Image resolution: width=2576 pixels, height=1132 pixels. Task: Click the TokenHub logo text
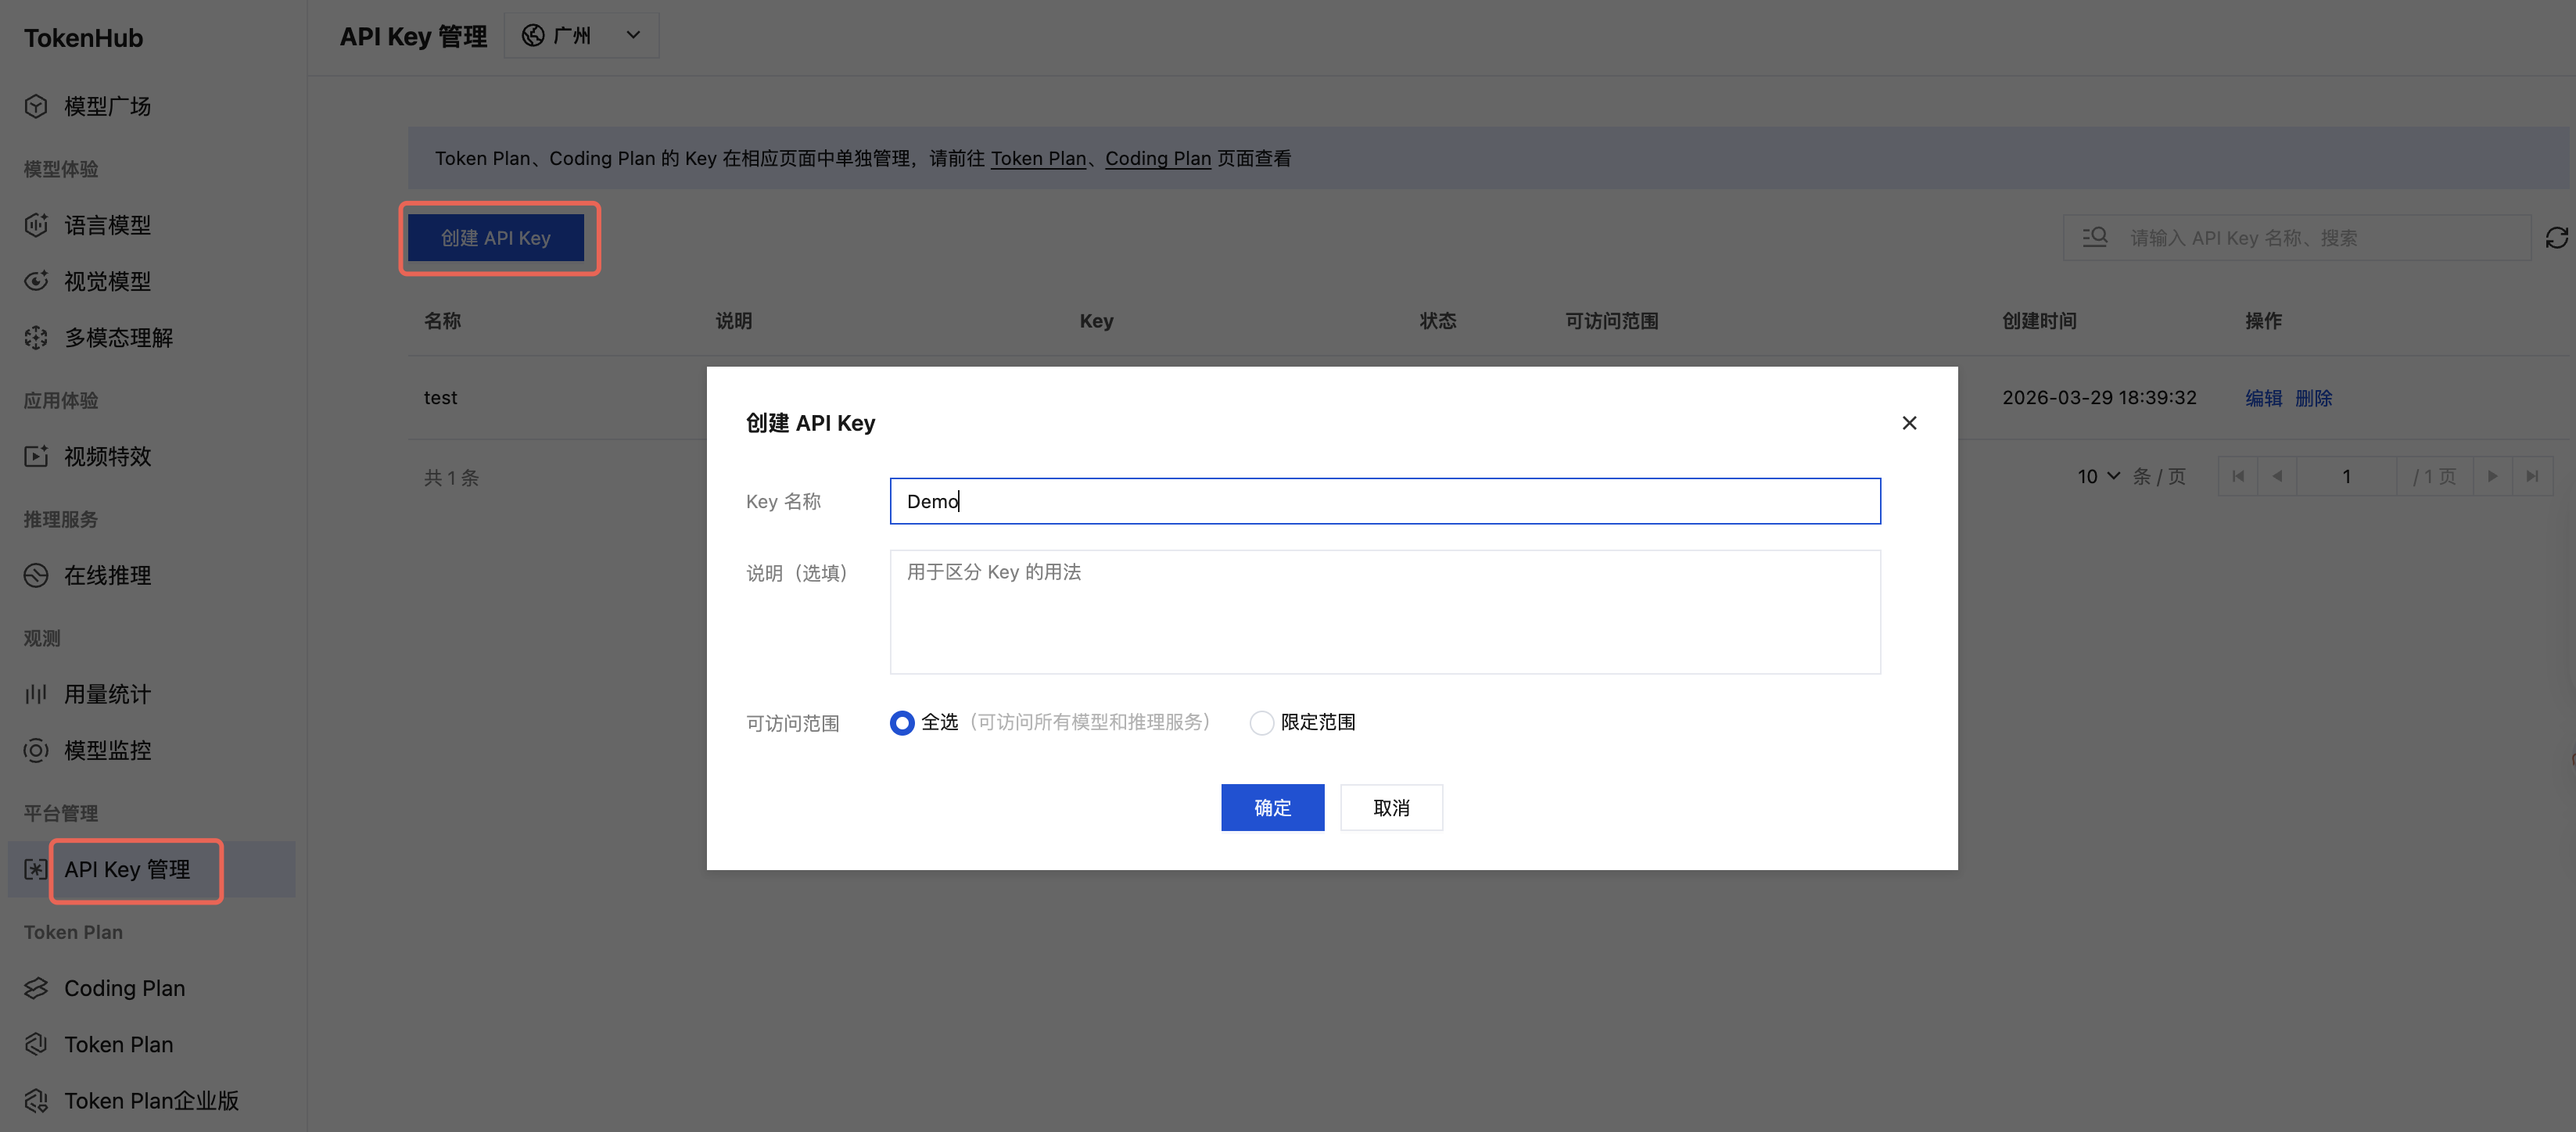[83, 38]
